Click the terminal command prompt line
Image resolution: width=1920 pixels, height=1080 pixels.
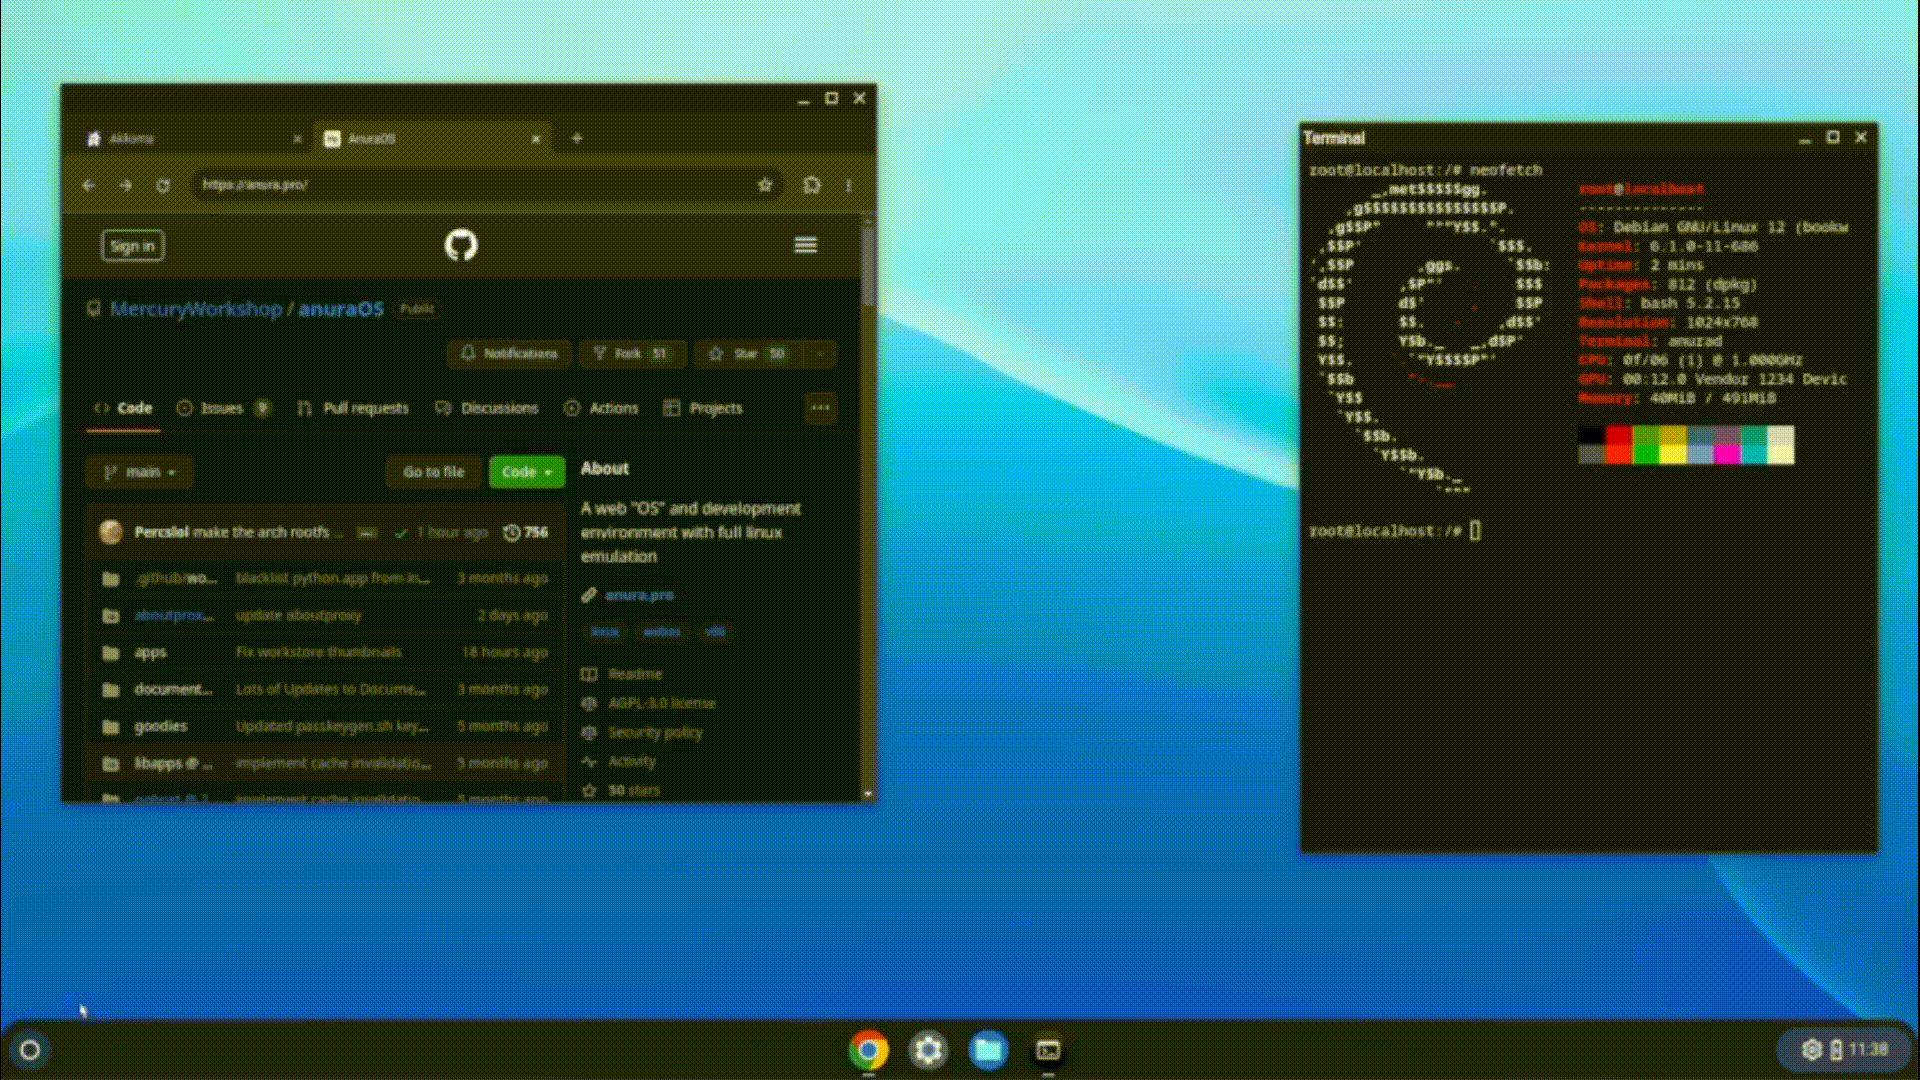coord(1395,531)
